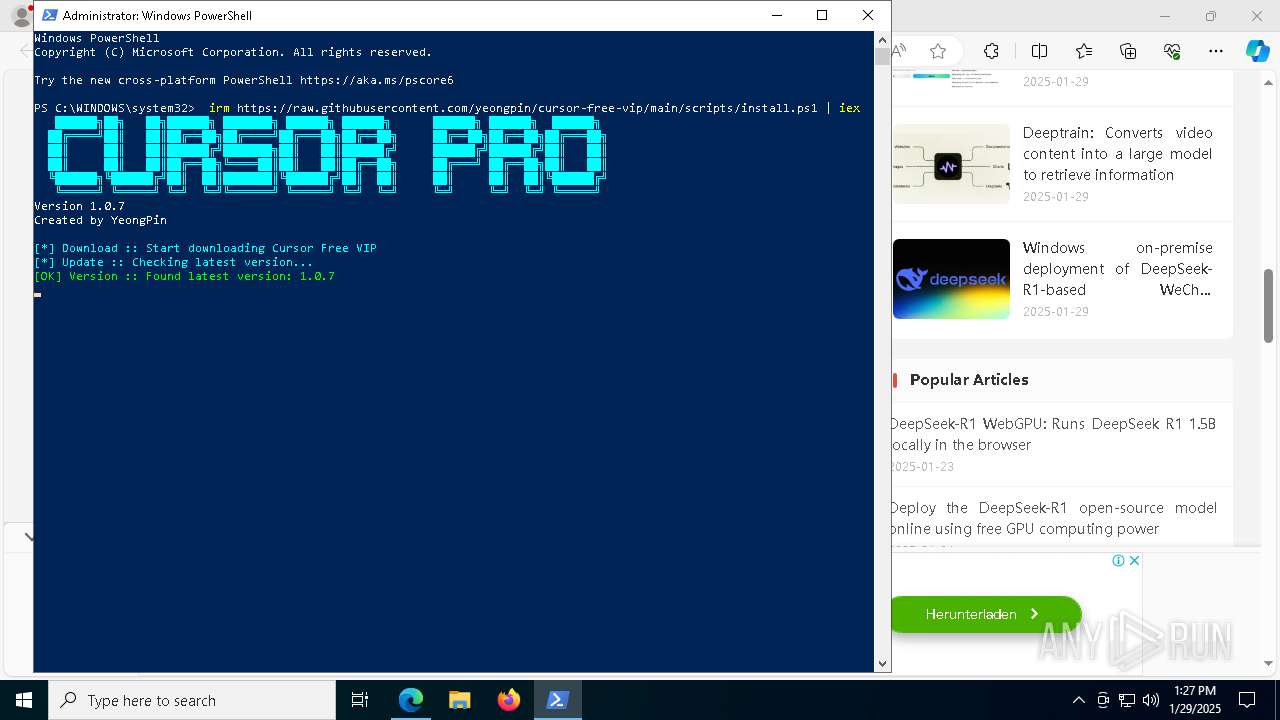The width and height of the screenshot is (1280, 720).
Task: Open Edge's Collections icon
Action: pos(1128,51)
